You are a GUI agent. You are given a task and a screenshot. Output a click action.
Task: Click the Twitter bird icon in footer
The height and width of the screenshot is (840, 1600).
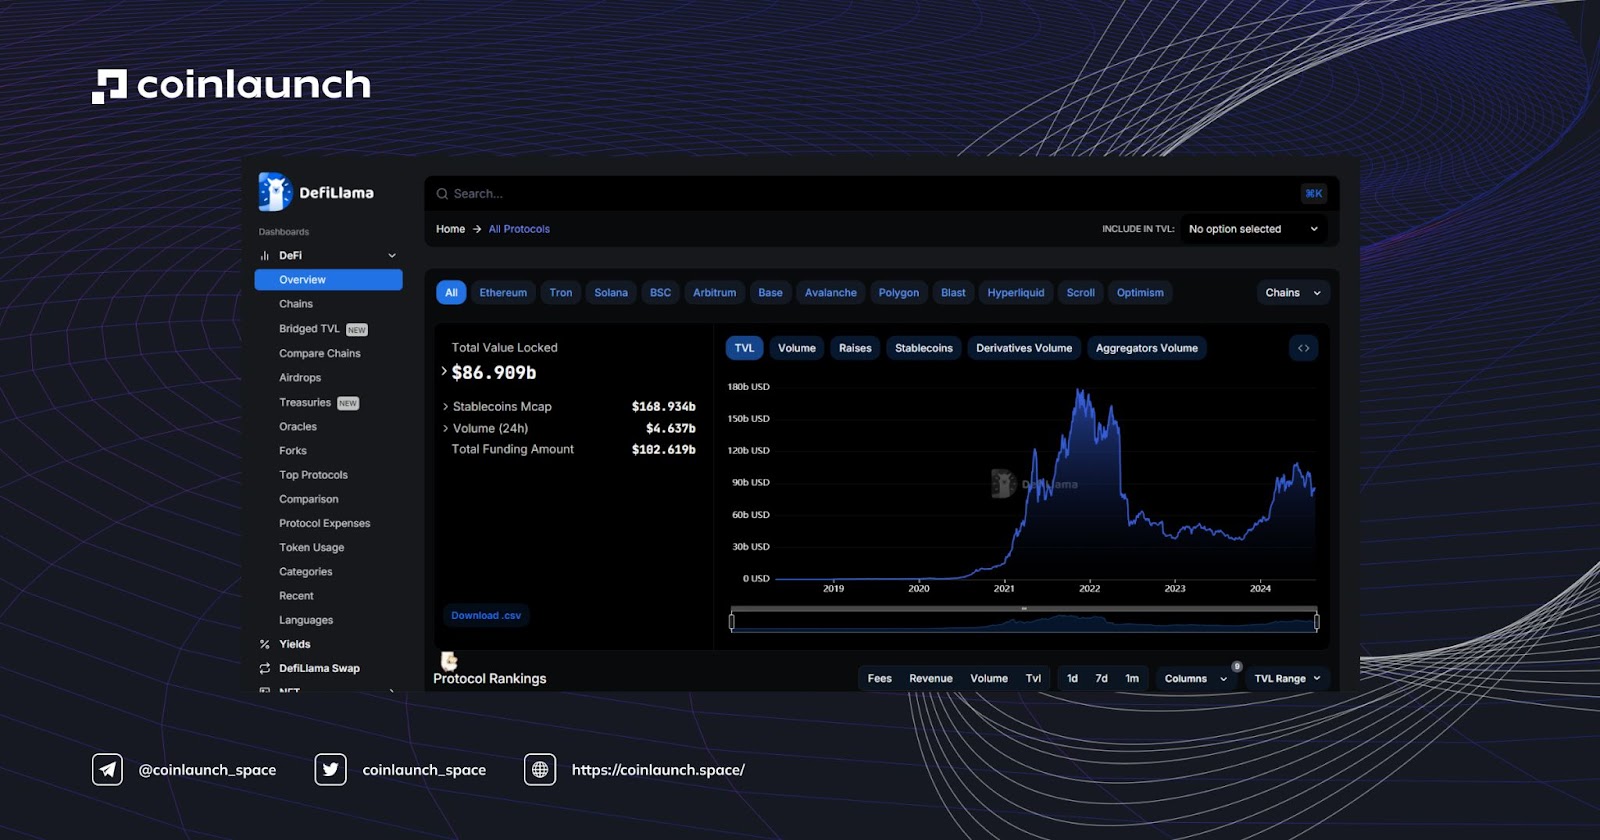tap(330, 770)
